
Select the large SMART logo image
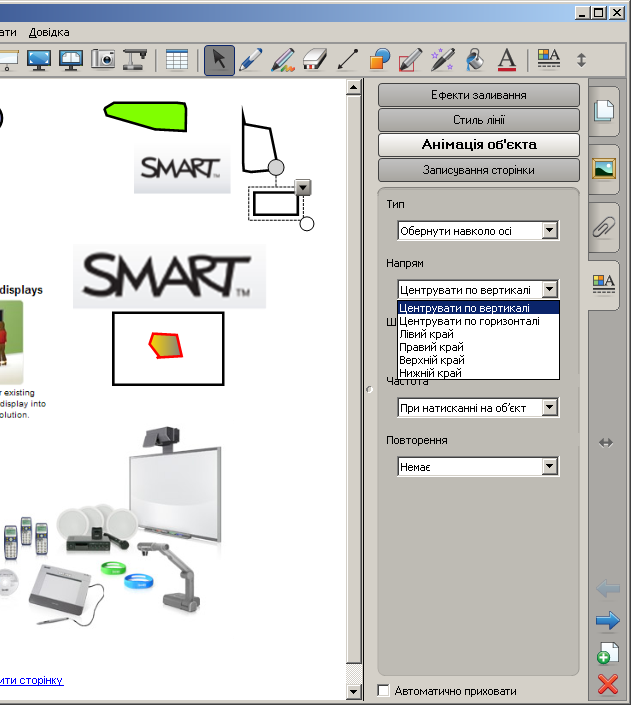170,276
